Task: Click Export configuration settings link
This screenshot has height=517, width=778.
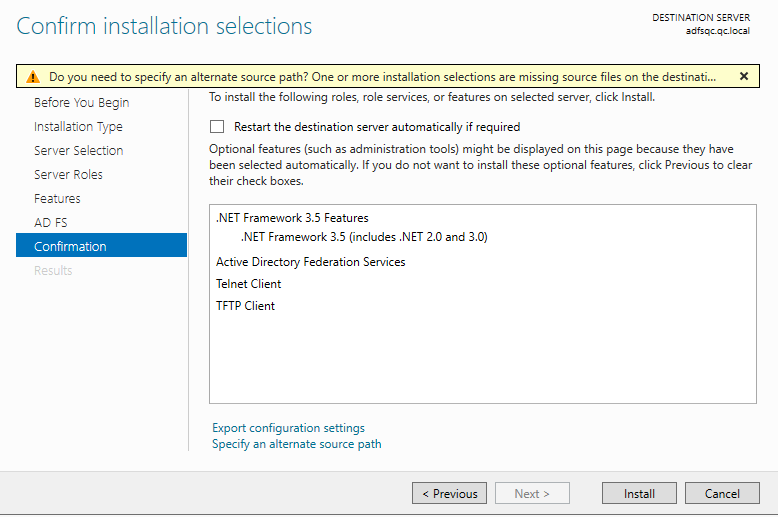Action: tap(288, 428)
